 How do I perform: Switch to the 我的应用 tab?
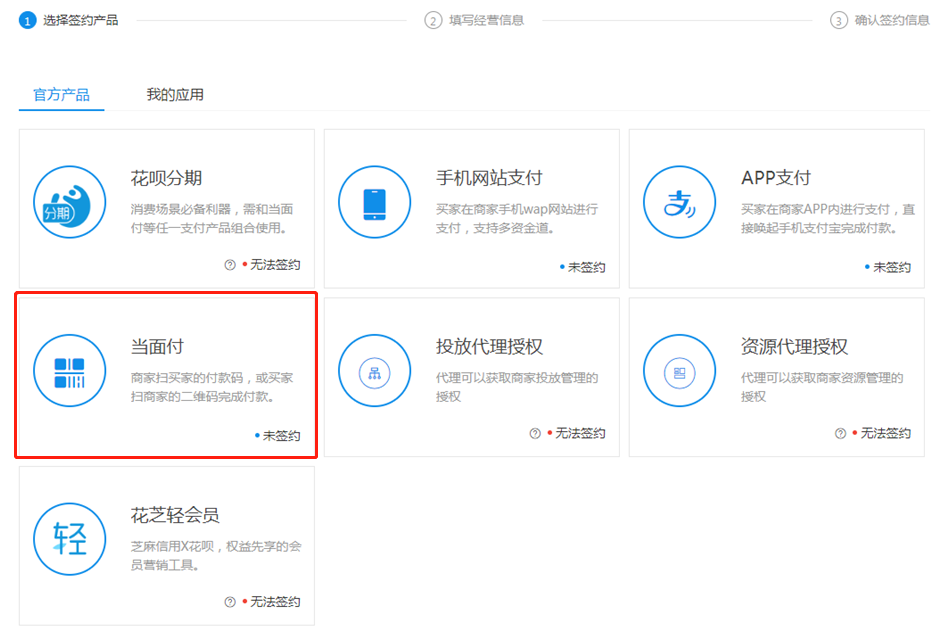175,95
